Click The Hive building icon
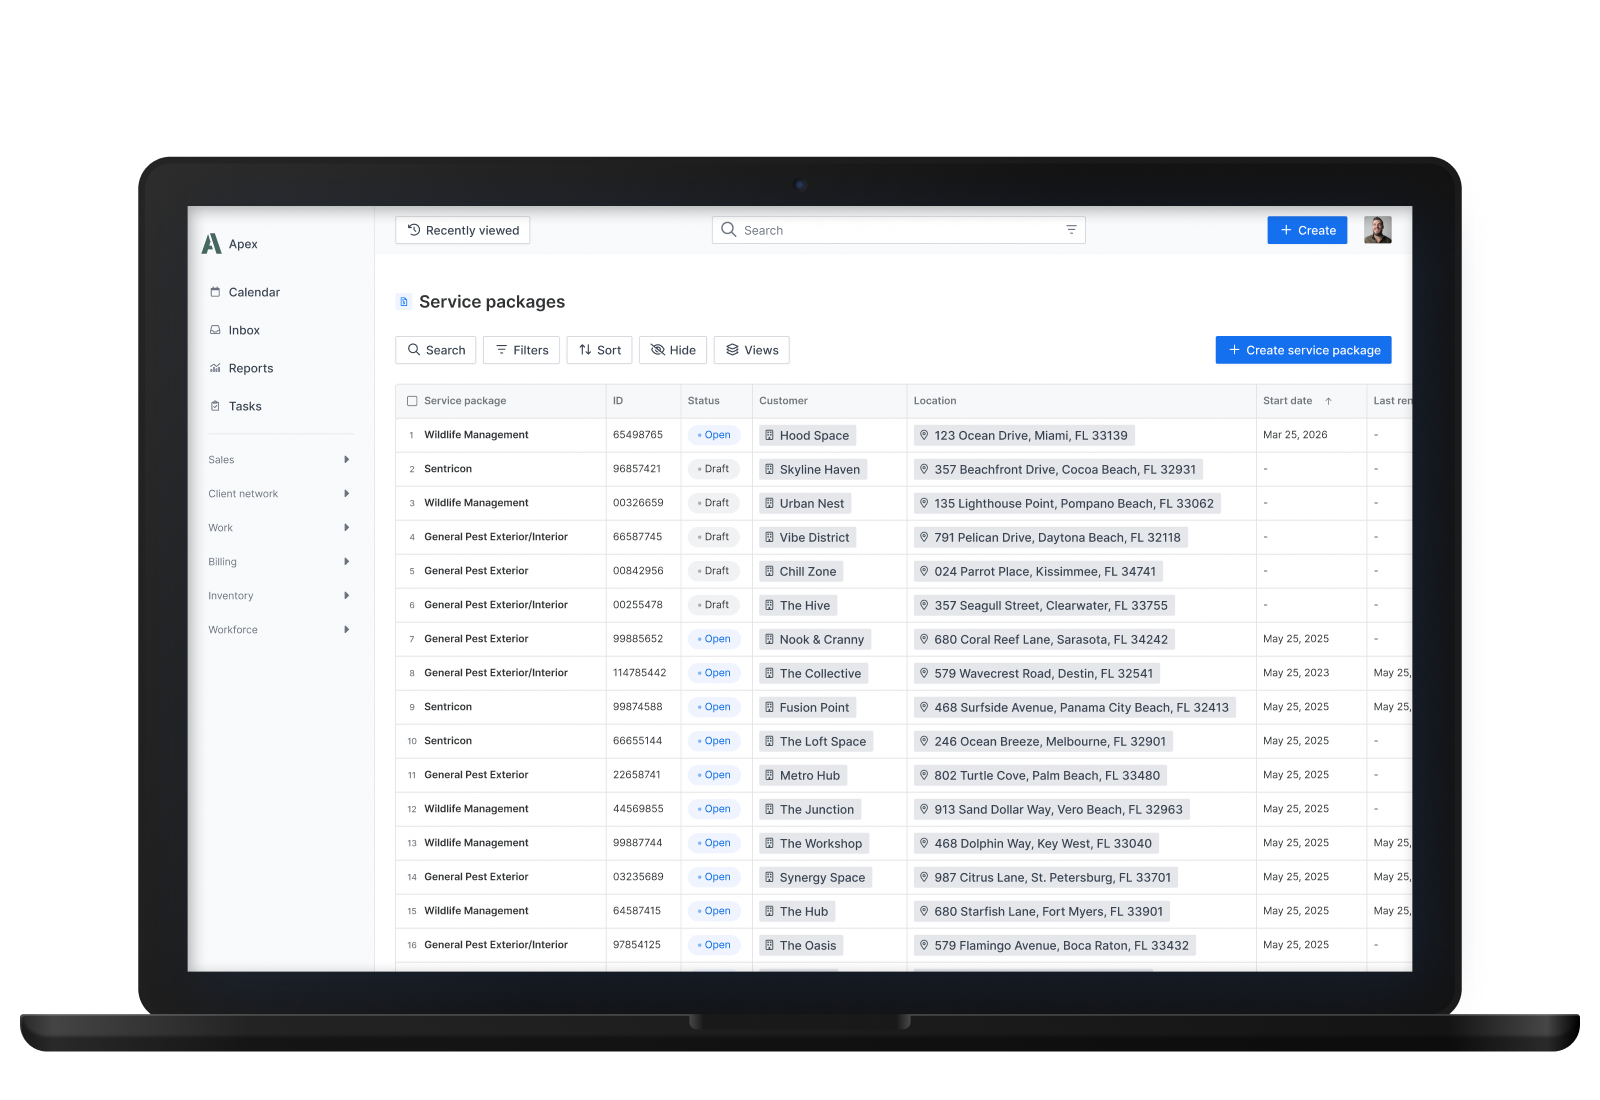 [769, 605]
